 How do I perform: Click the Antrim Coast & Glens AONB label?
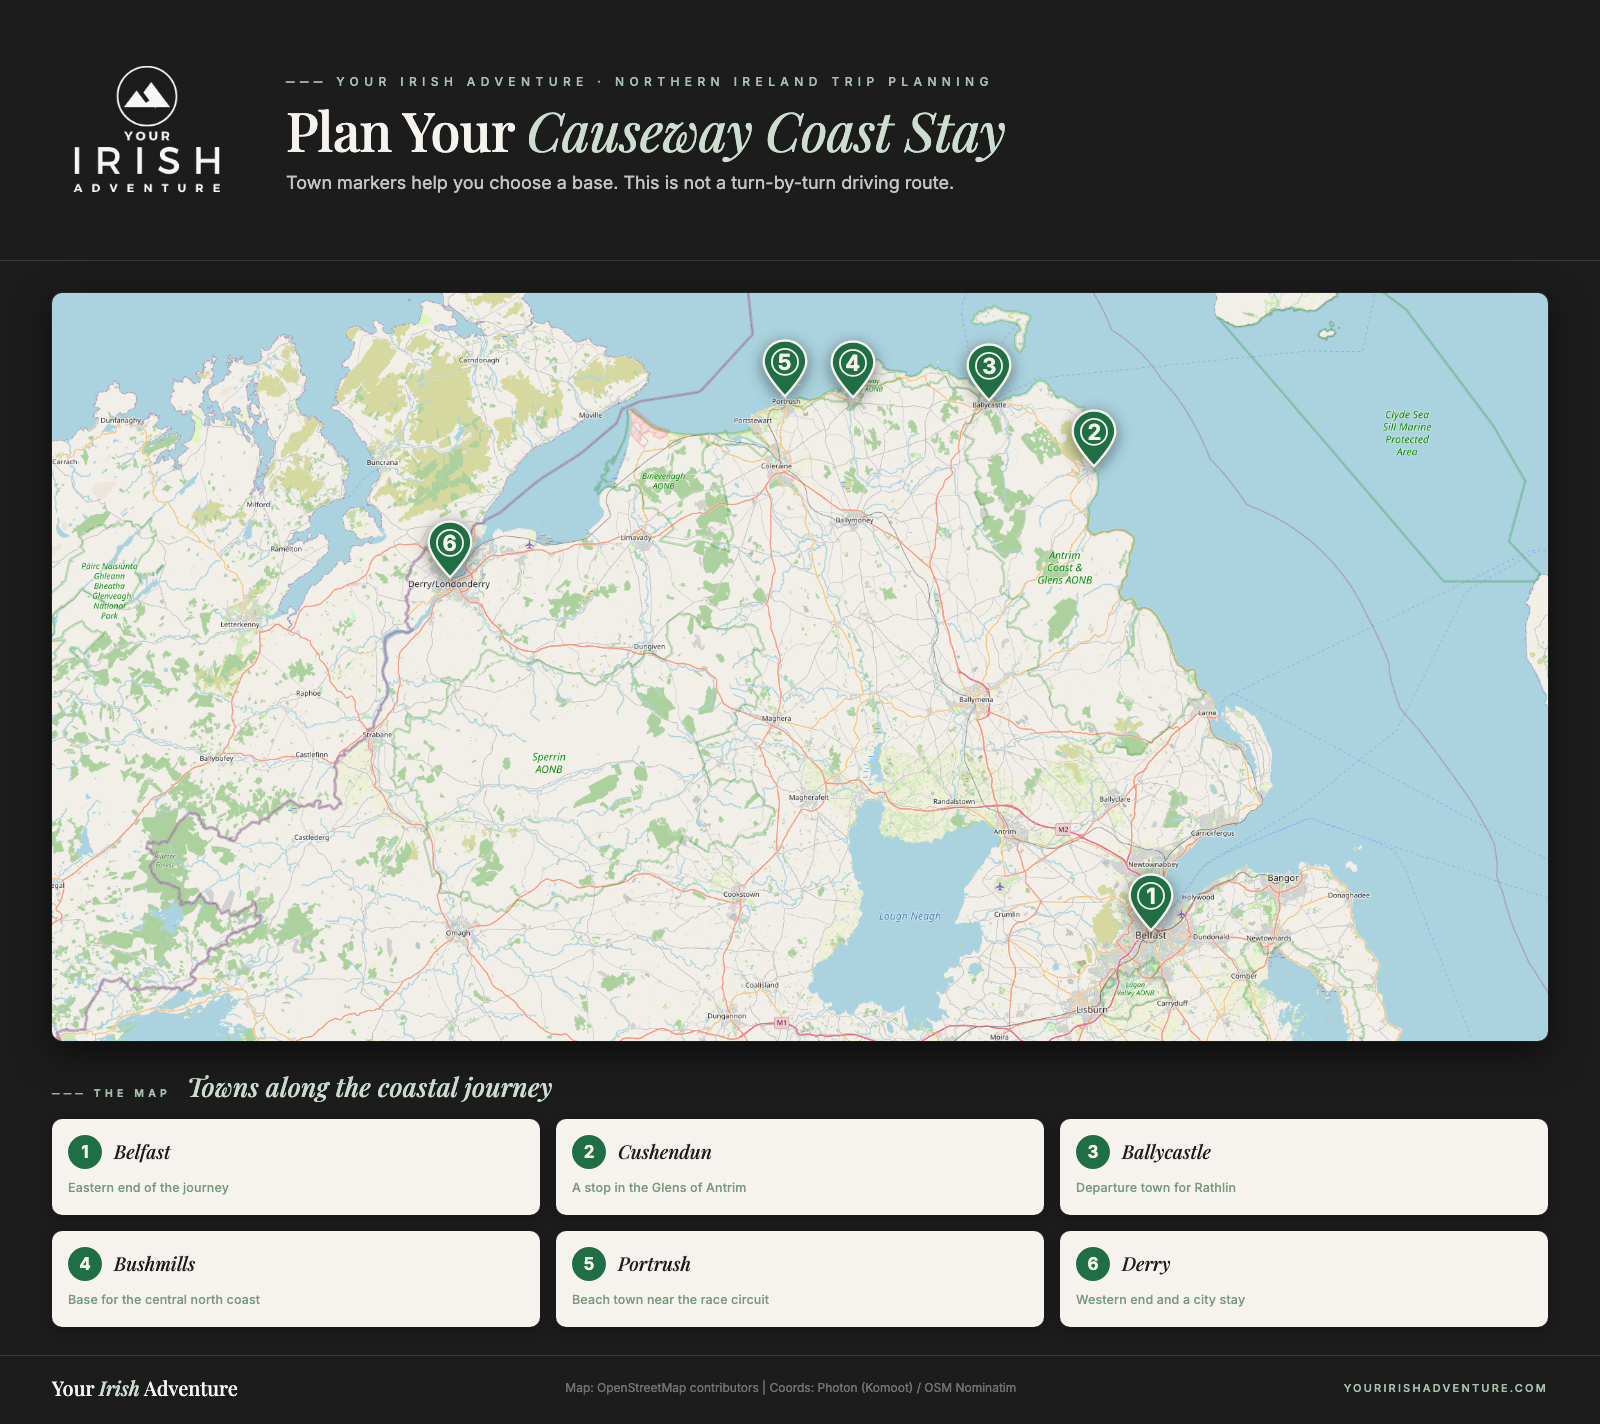click(1065, 568)
